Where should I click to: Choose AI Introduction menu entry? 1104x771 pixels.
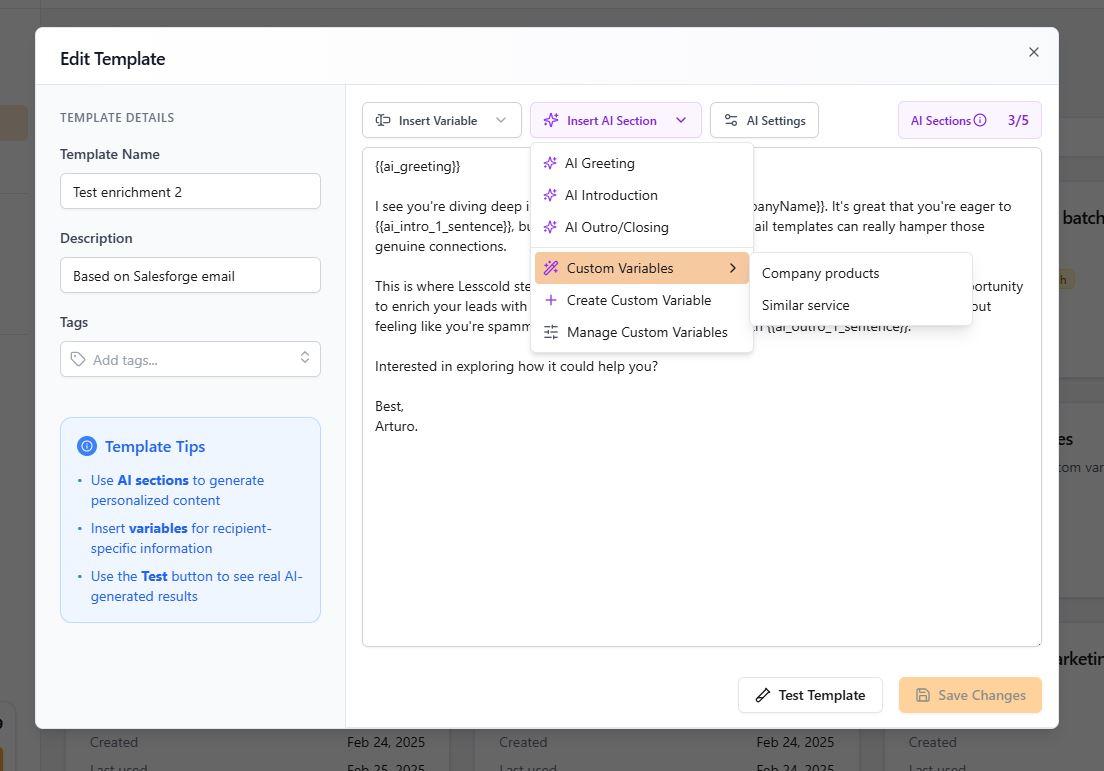(641, 195)
